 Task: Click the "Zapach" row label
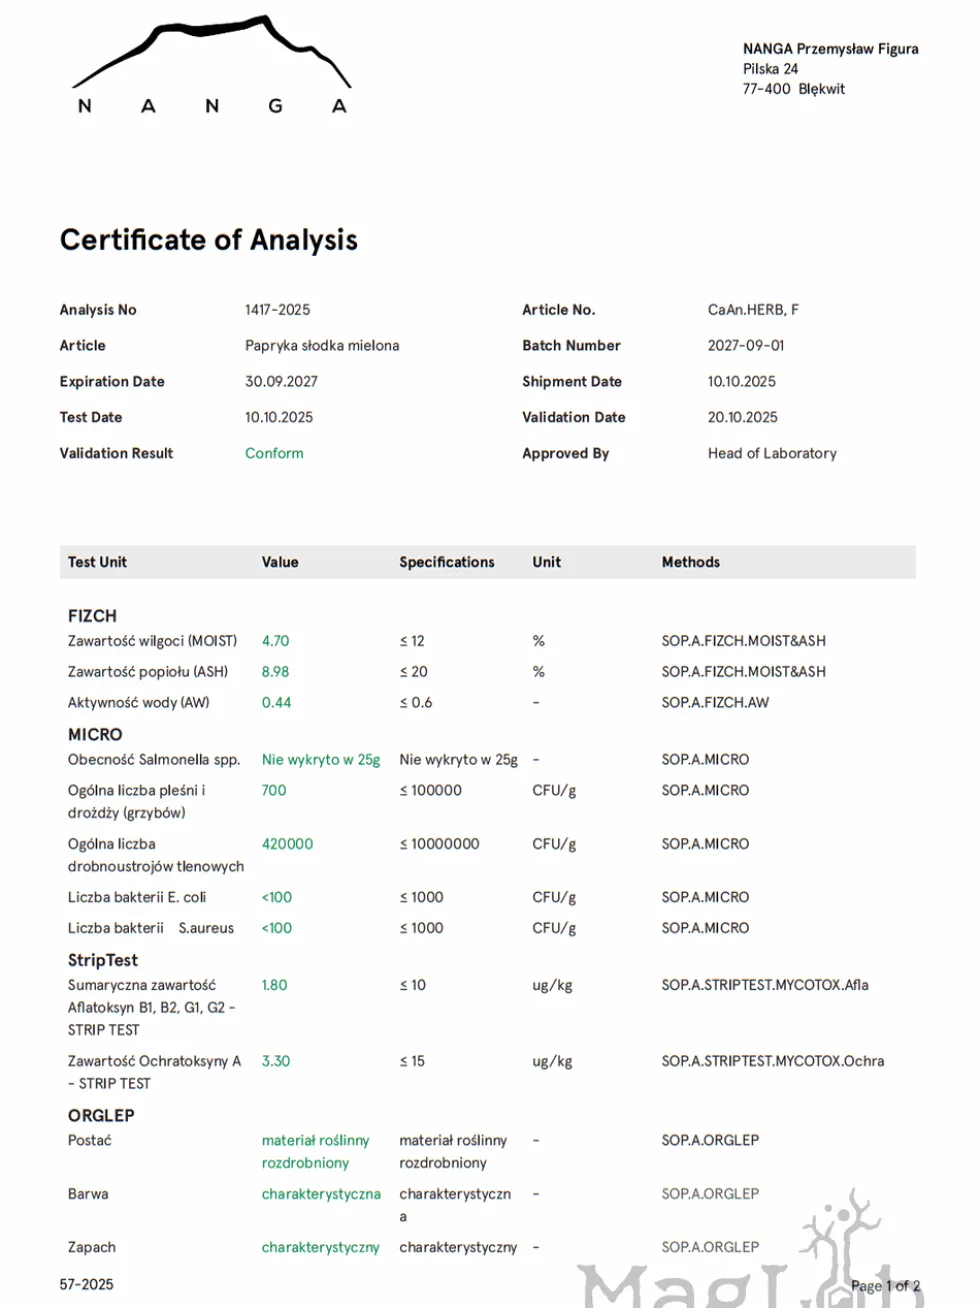pyautogui.click(x=92, y=1248)
